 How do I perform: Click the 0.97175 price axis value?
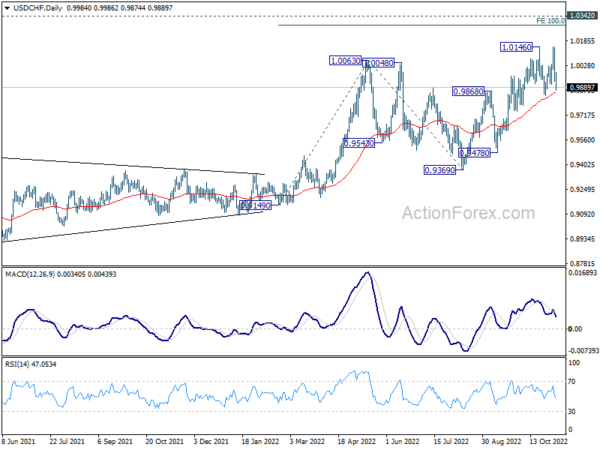click(582, 115)
